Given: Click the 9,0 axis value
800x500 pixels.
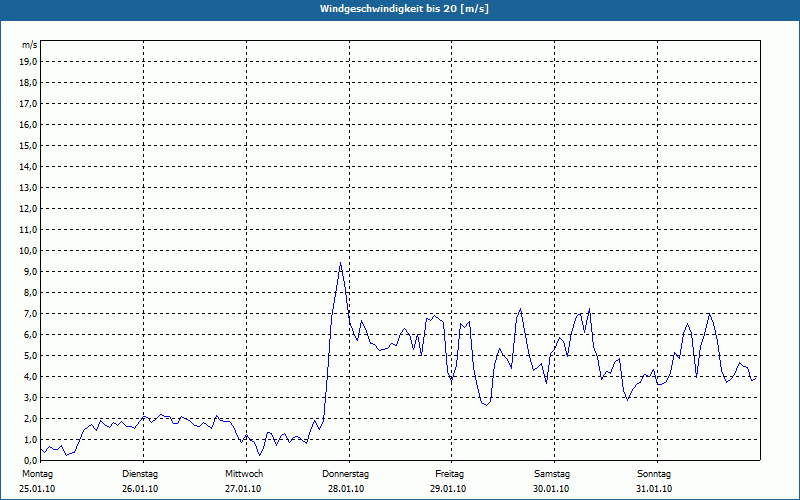Looking at the screenshot, I should point(30,271).
